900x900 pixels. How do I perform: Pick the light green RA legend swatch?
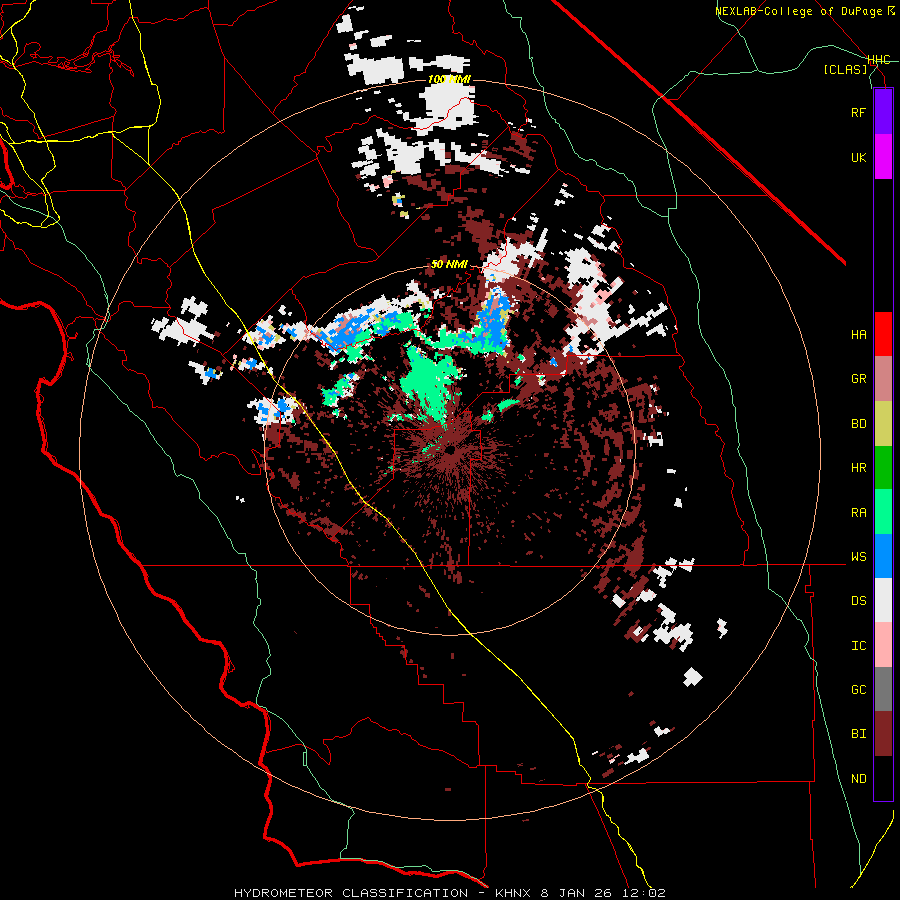coord(883,512)
